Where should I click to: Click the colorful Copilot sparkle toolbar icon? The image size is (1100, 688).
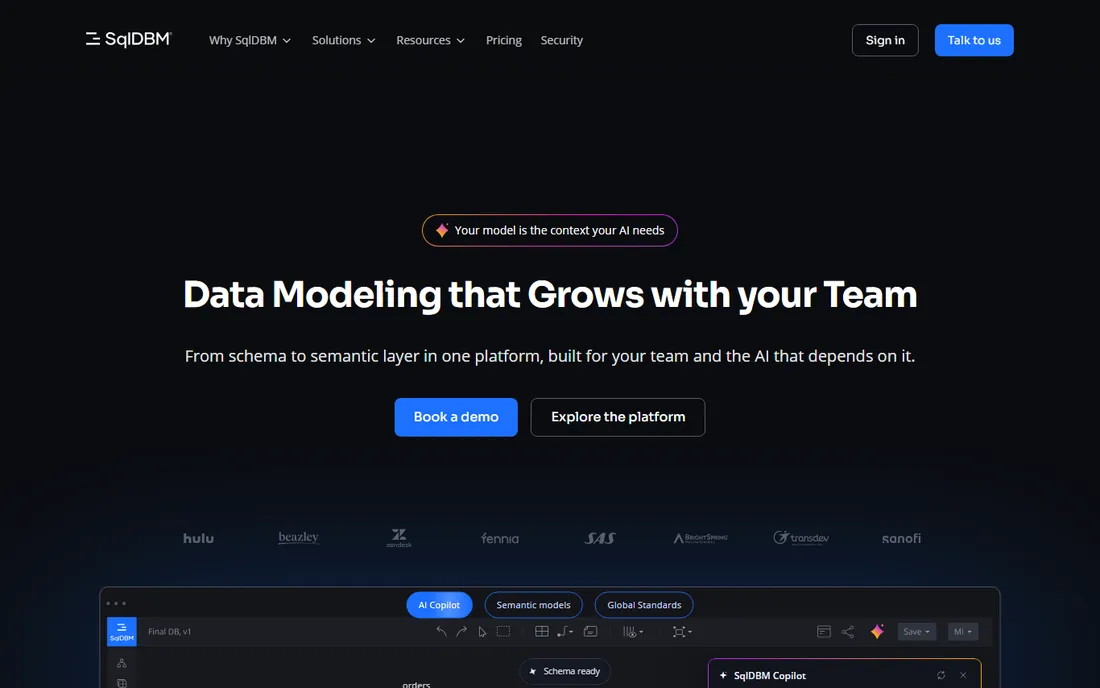coord(877,631)
